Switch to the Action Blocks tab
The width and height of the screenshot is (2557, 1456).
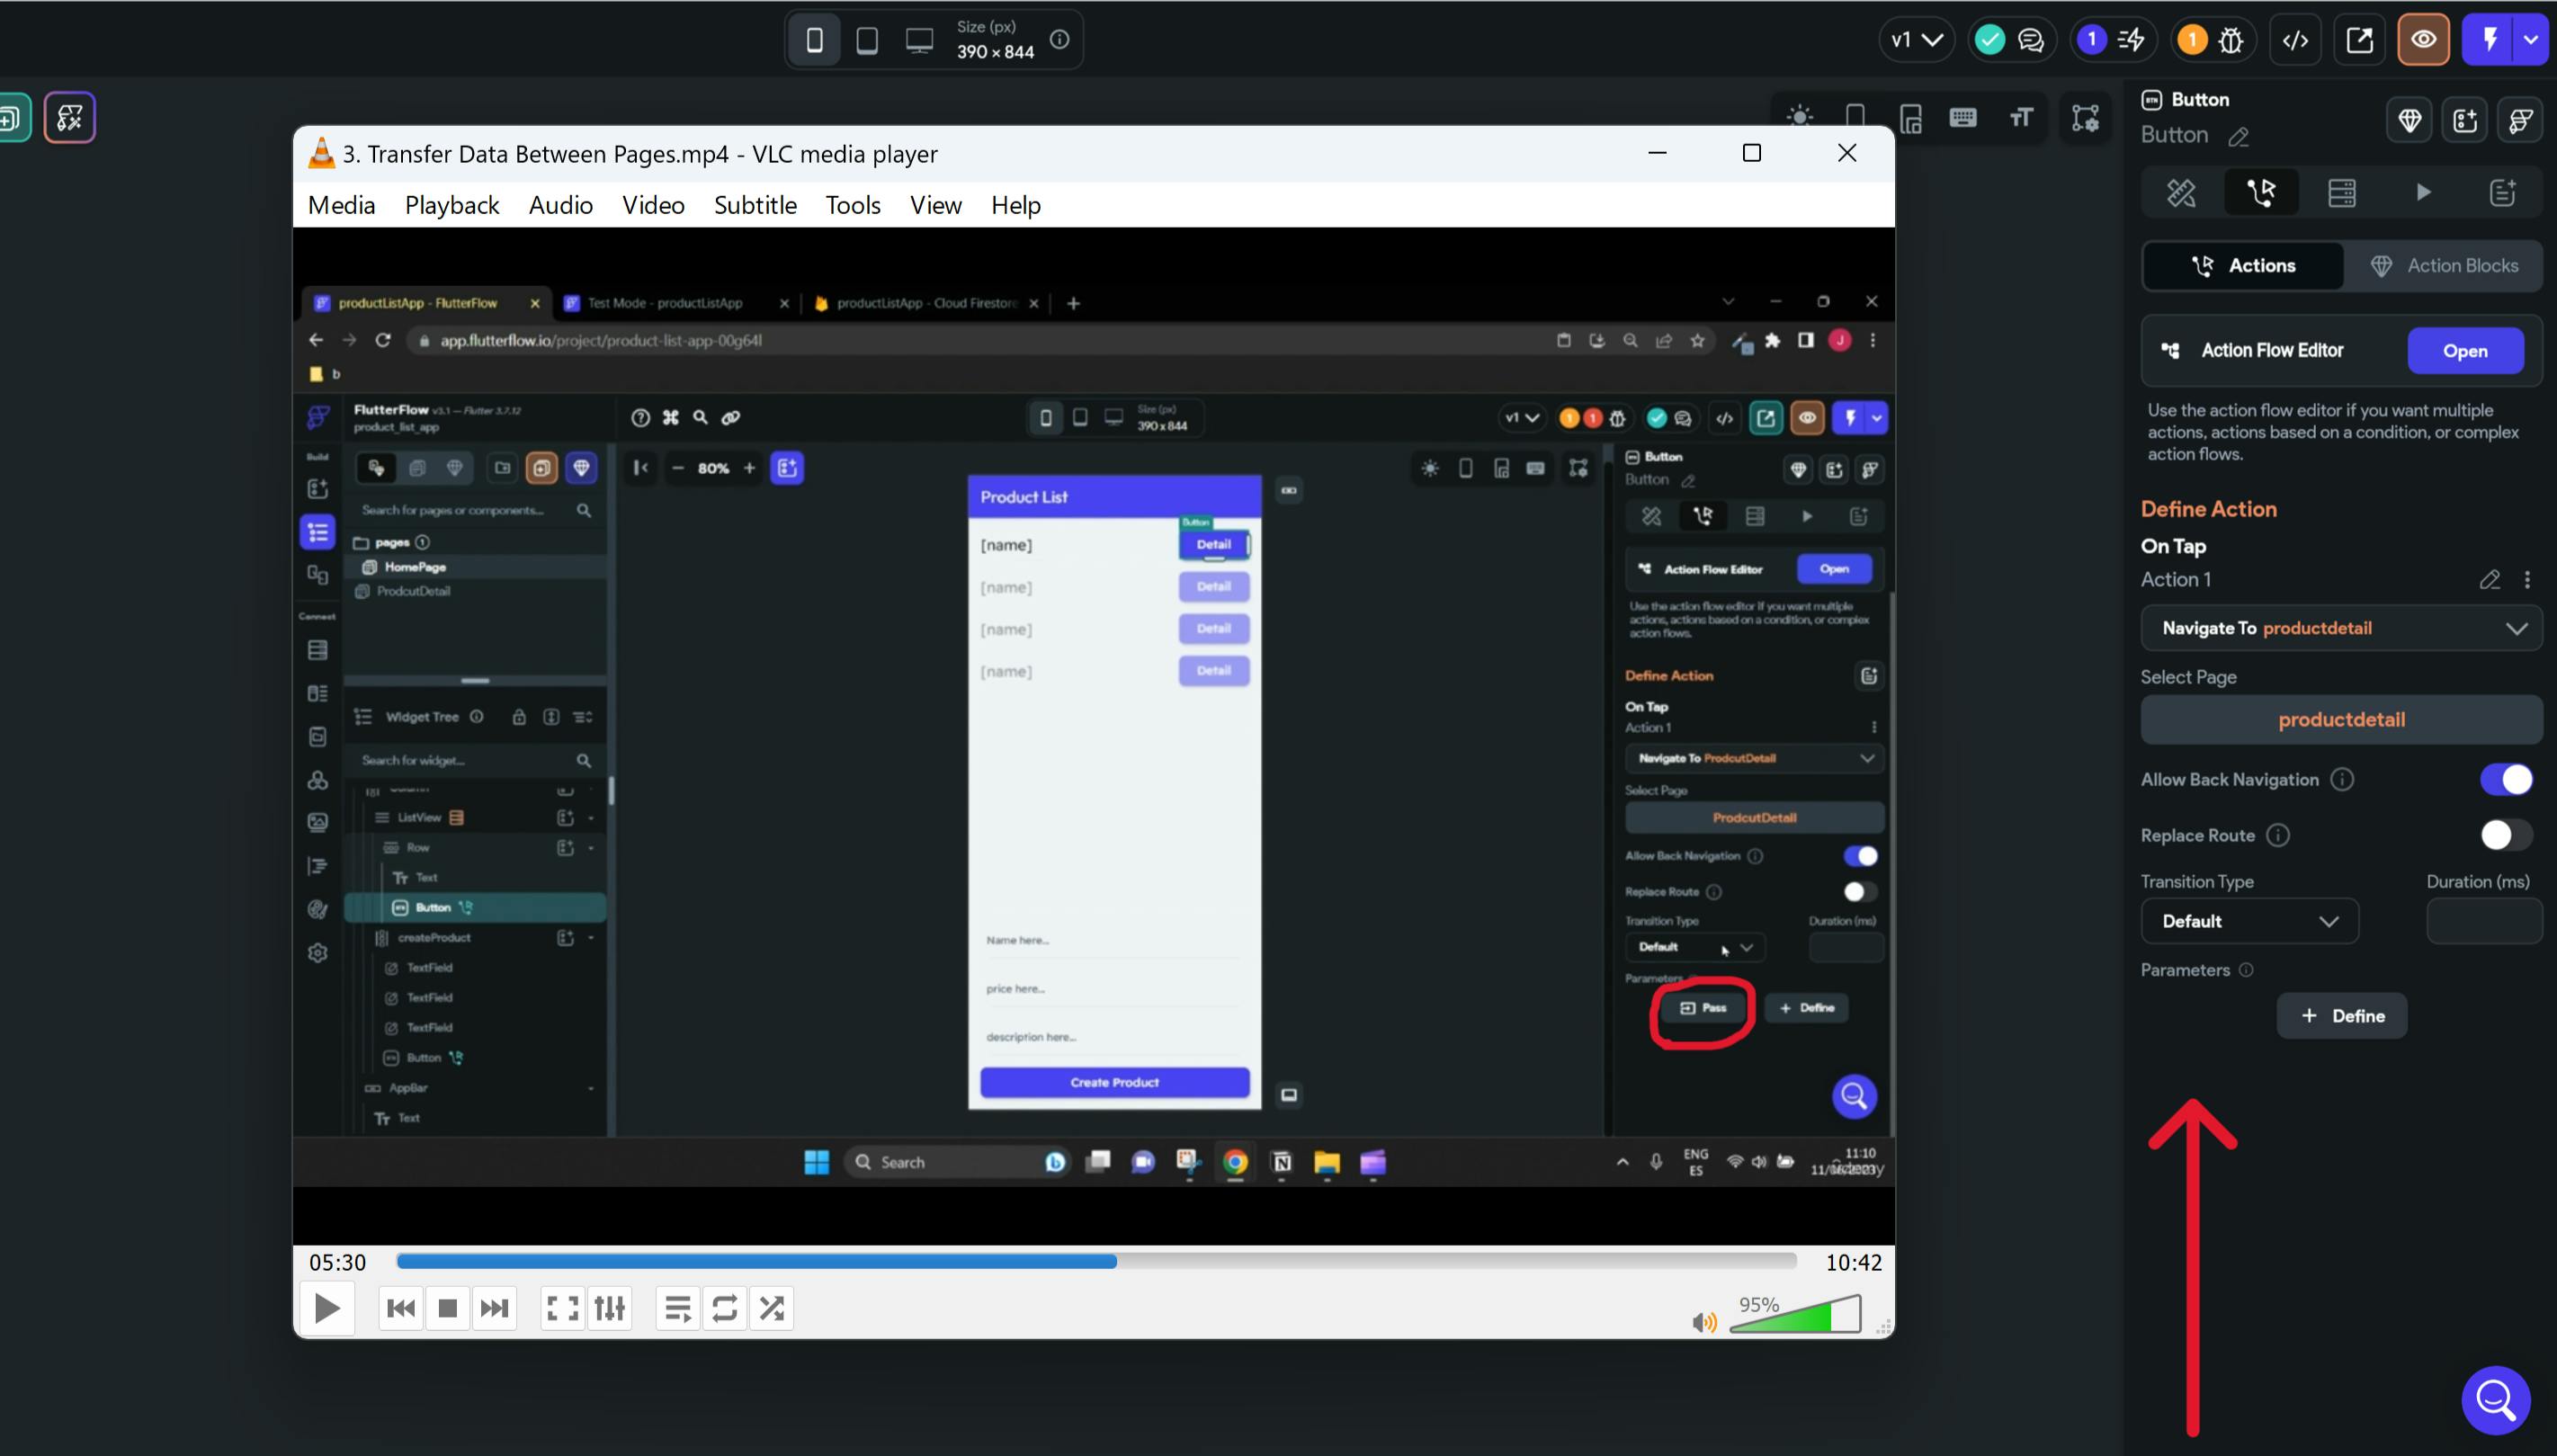[x=2443, y=266]
